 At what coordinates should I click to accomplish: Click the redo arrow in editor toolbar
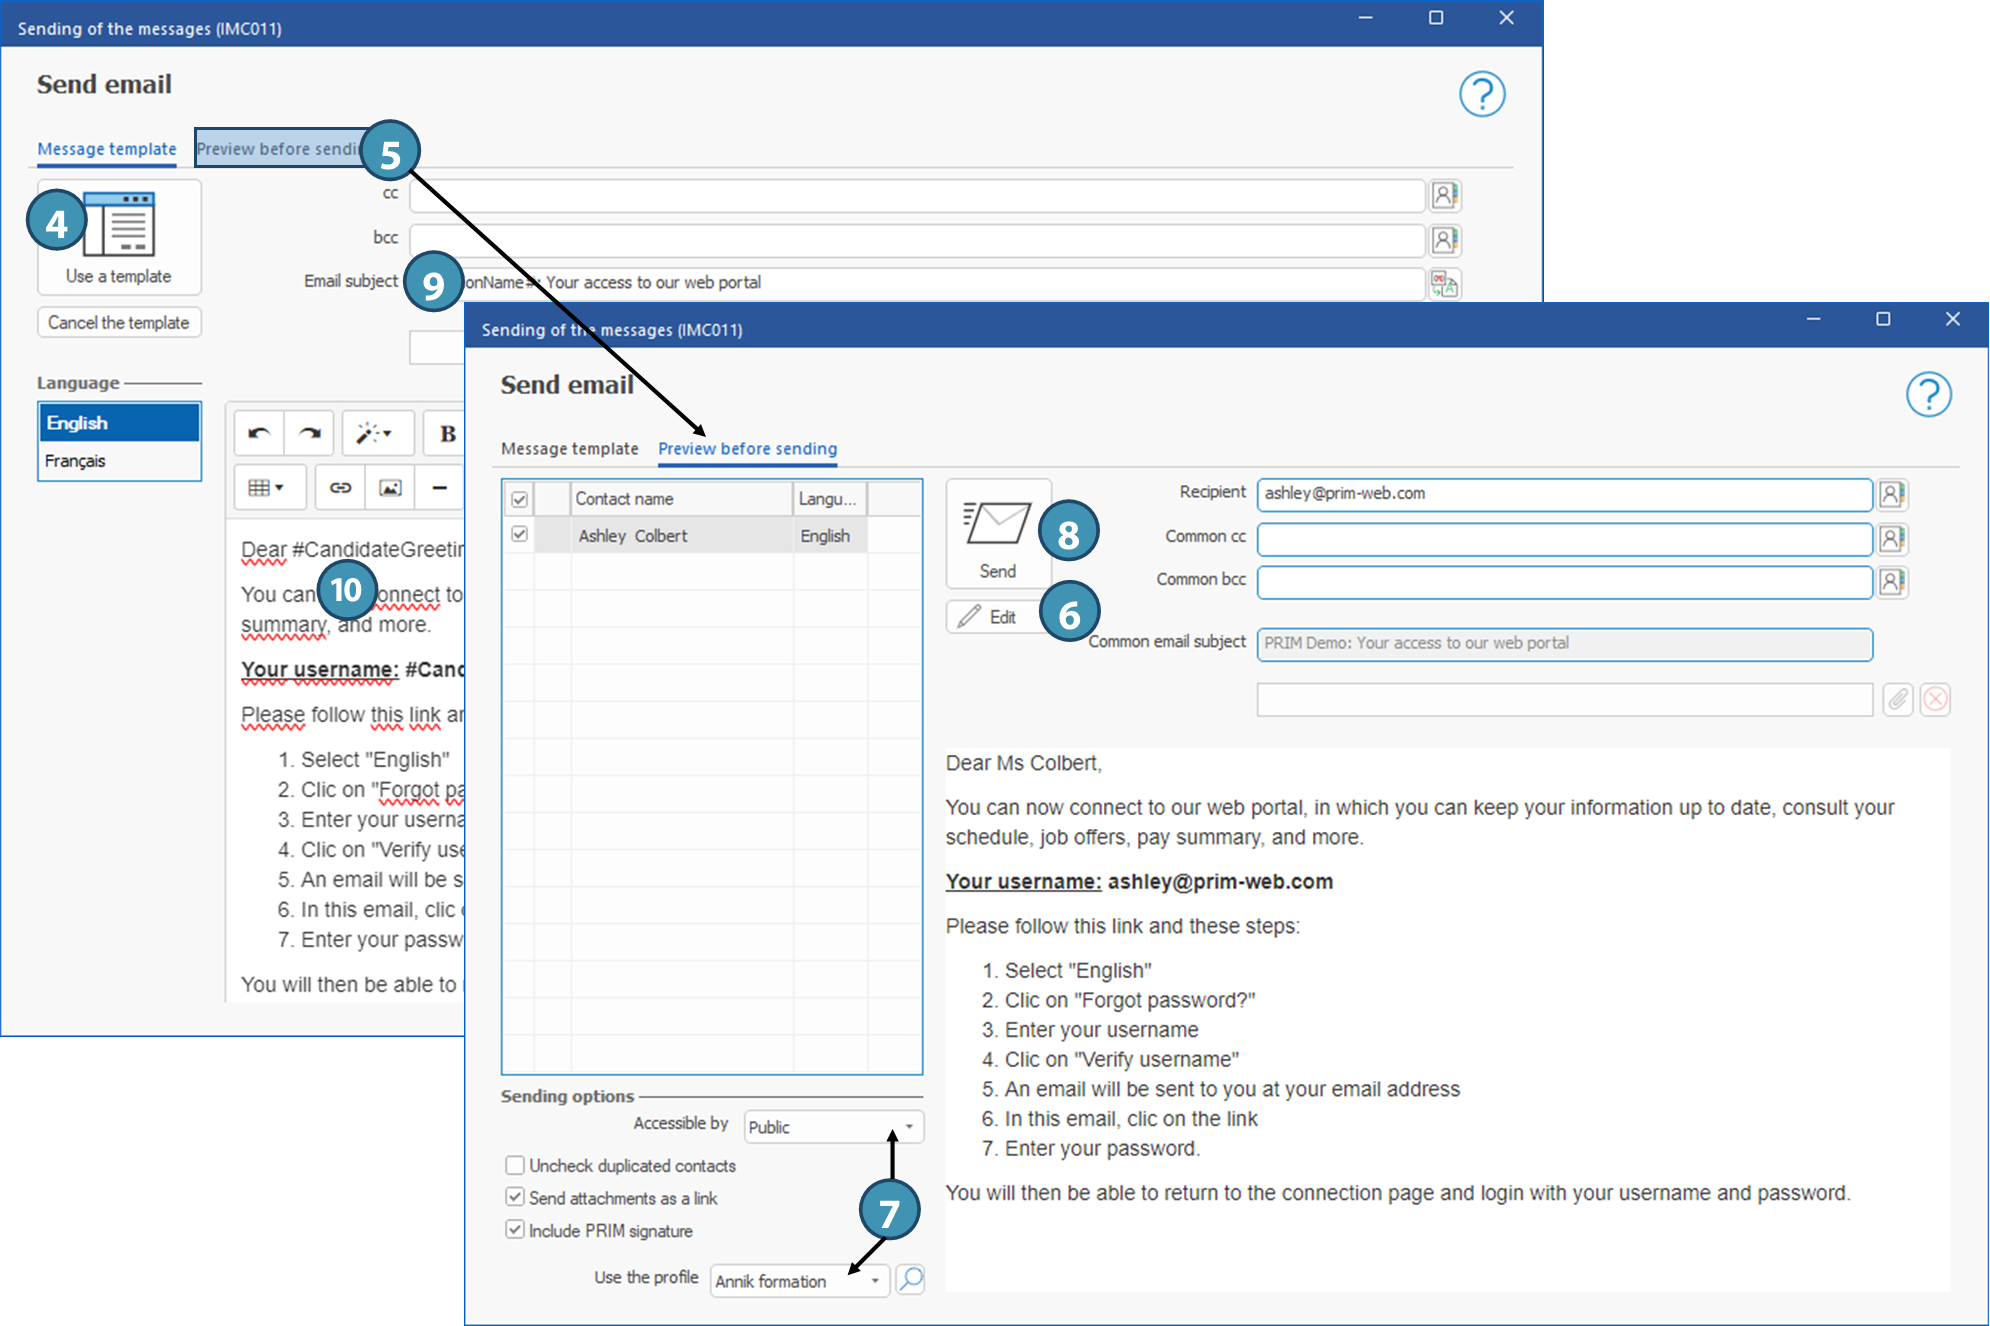click(x=310, y=433)
